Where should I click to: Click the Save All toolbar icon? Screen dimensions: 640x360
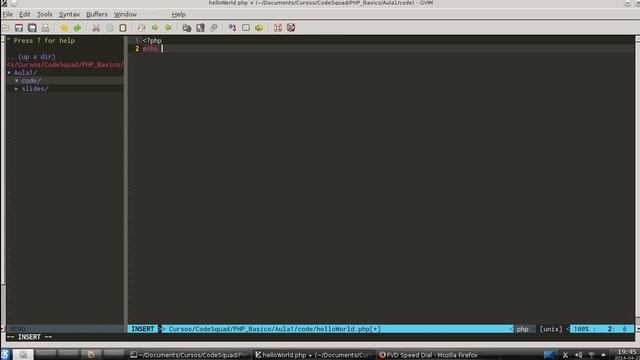[x=32, y=28]
